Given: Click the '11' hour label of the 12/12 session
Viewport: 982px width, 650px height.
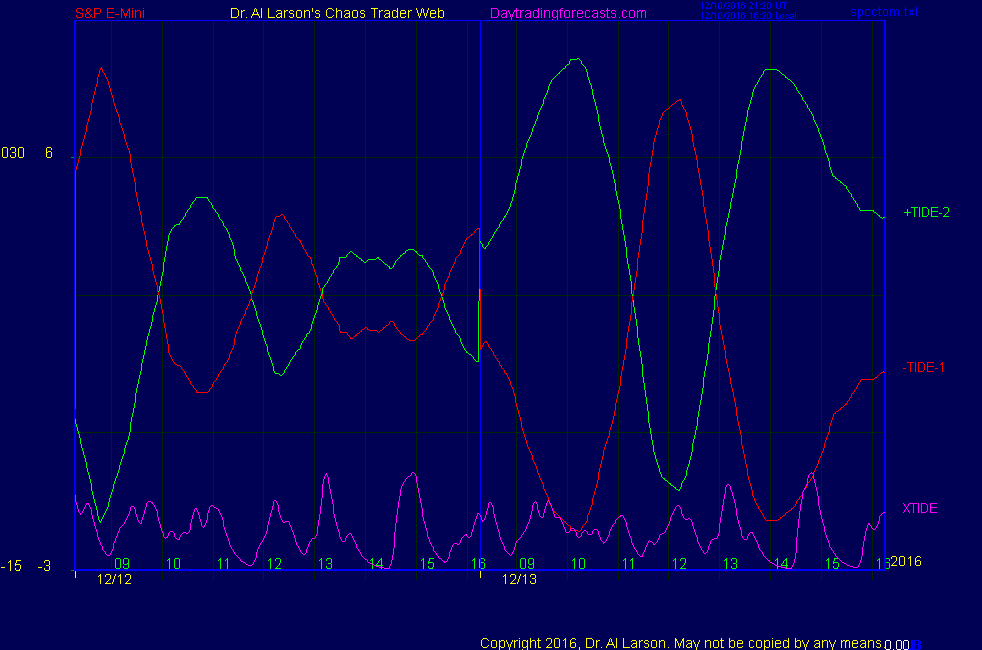Looking at the screenshot, I should click(224, 564).
